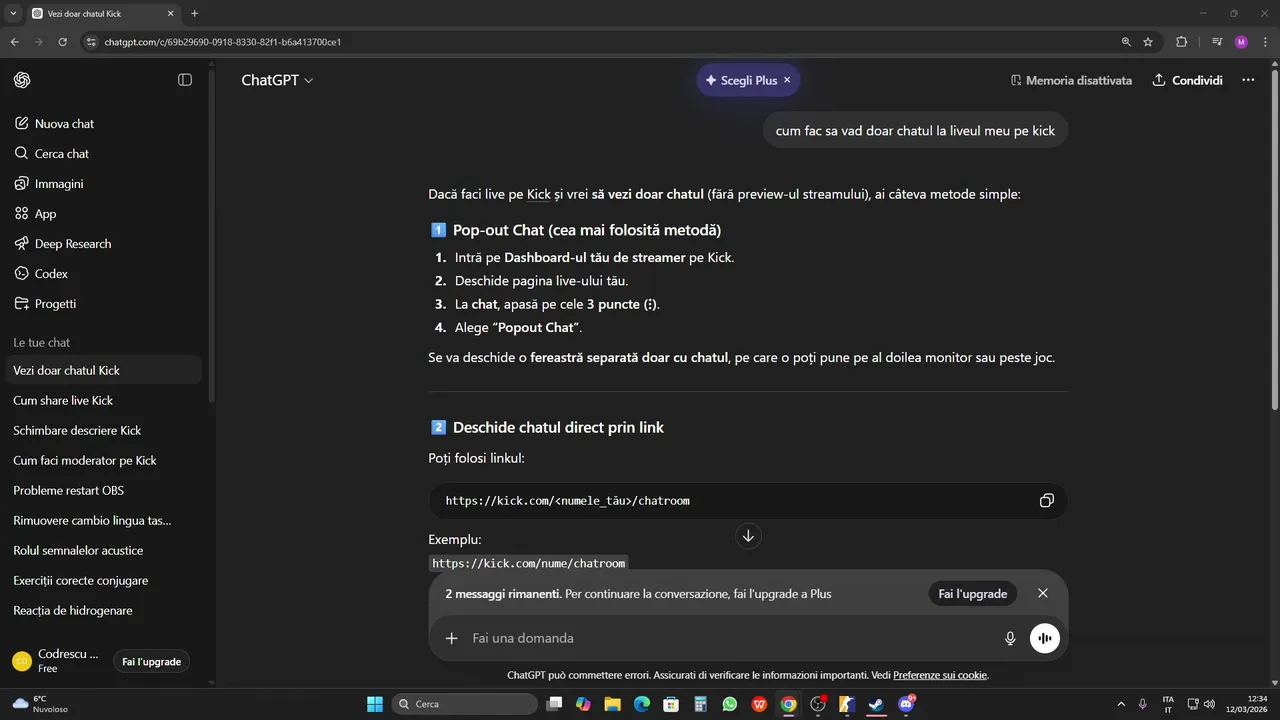Focus the 'Fai una domanda' input field
This screenshot has height=720, width=1280.
(730, 638)
